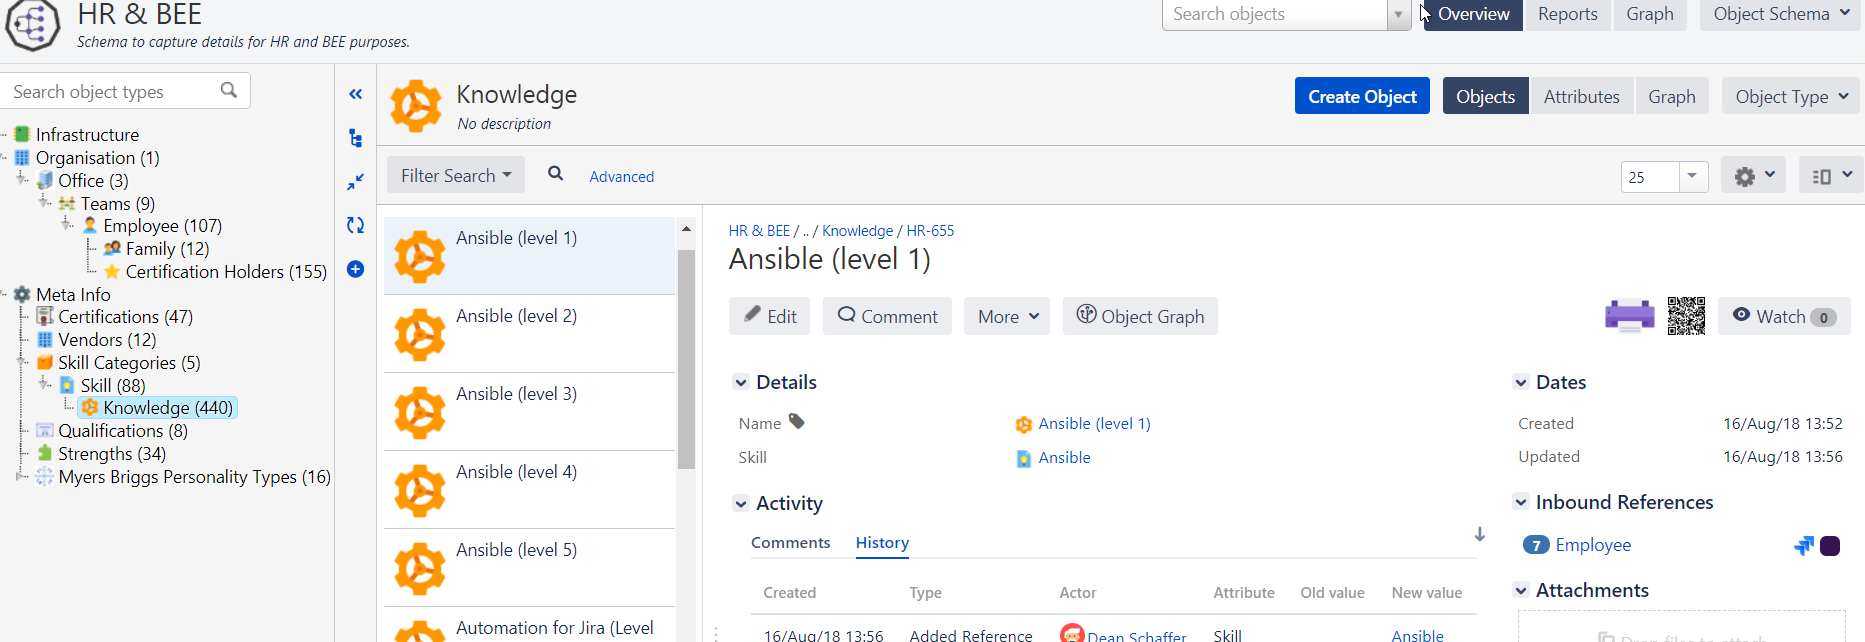Switch to the Overview tab

(1473, 14)
